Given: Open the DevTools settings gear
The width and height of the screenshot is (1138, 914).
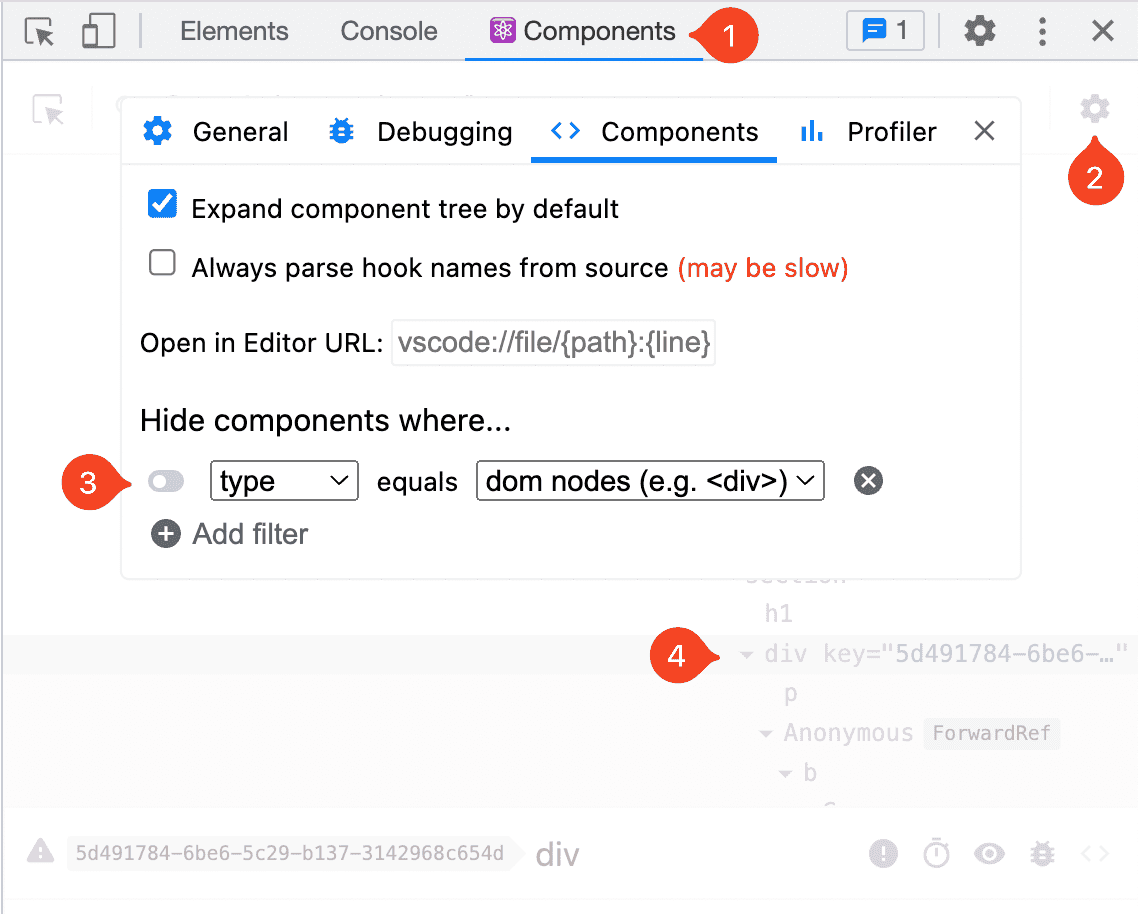Looking at the screenshot, I should (x=979, y=31).
